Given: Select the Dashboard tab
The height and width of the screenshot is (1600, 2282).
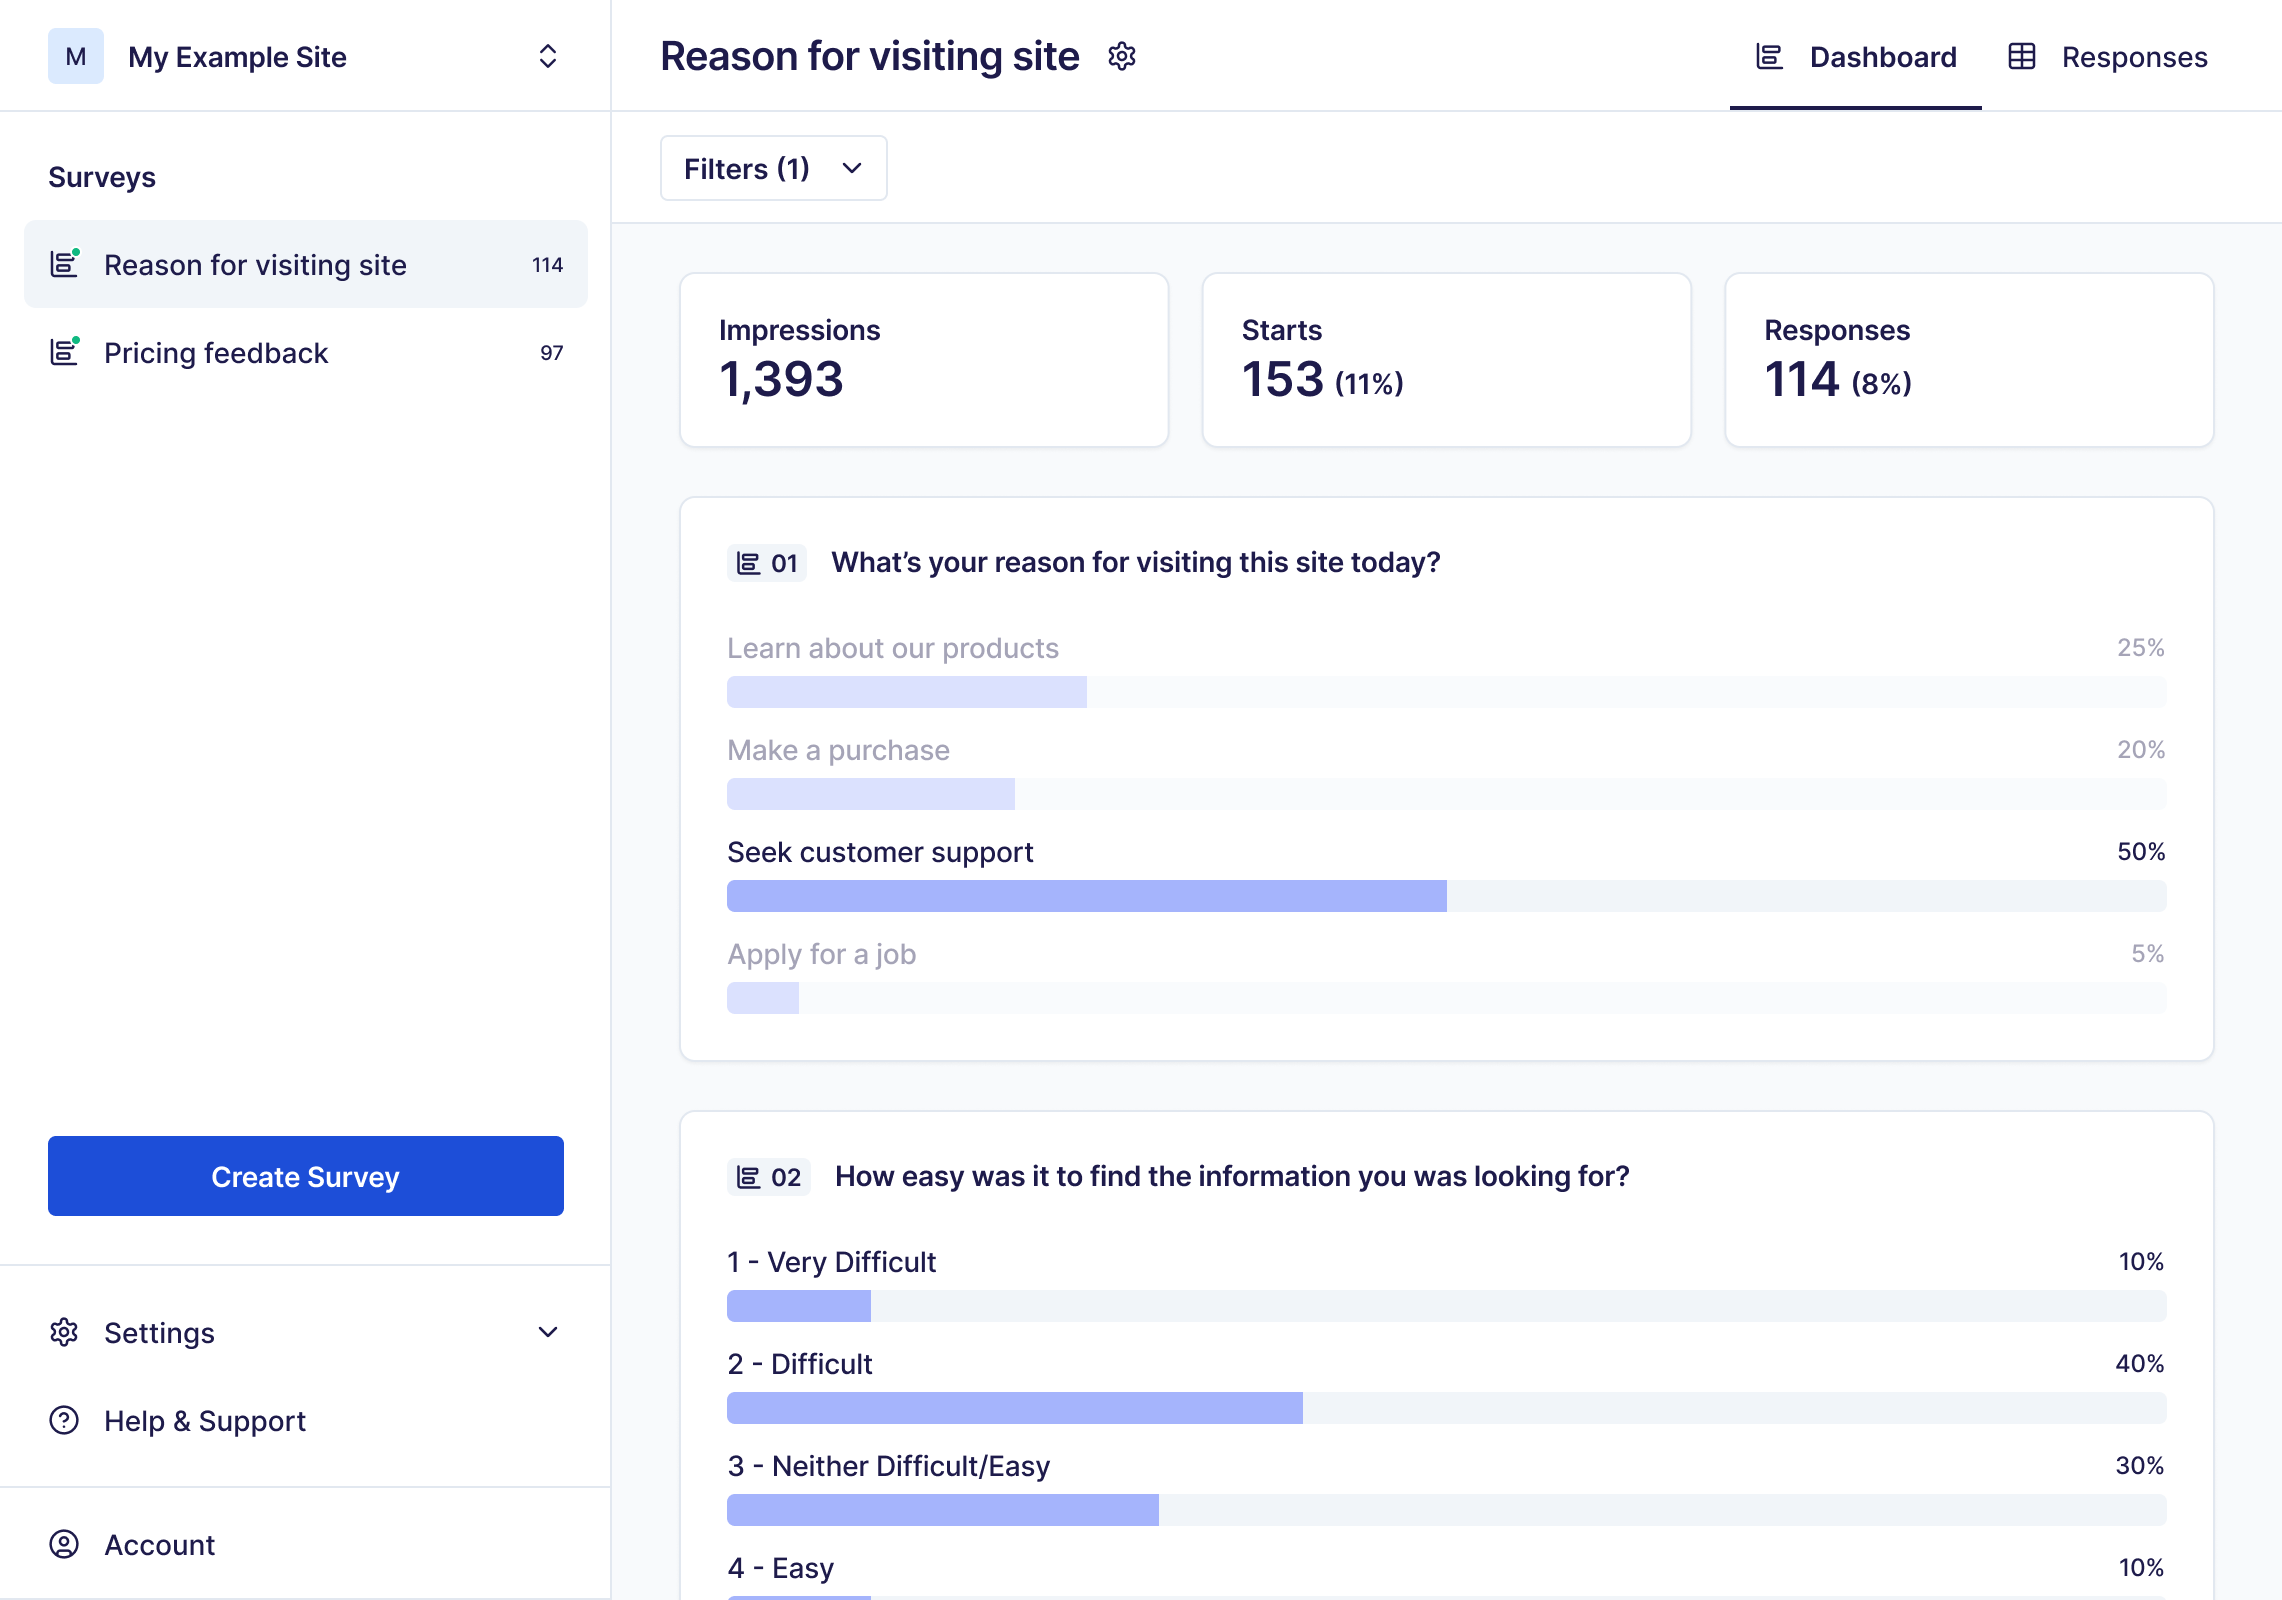Looking at the screenshot, I should (1883, 57).
